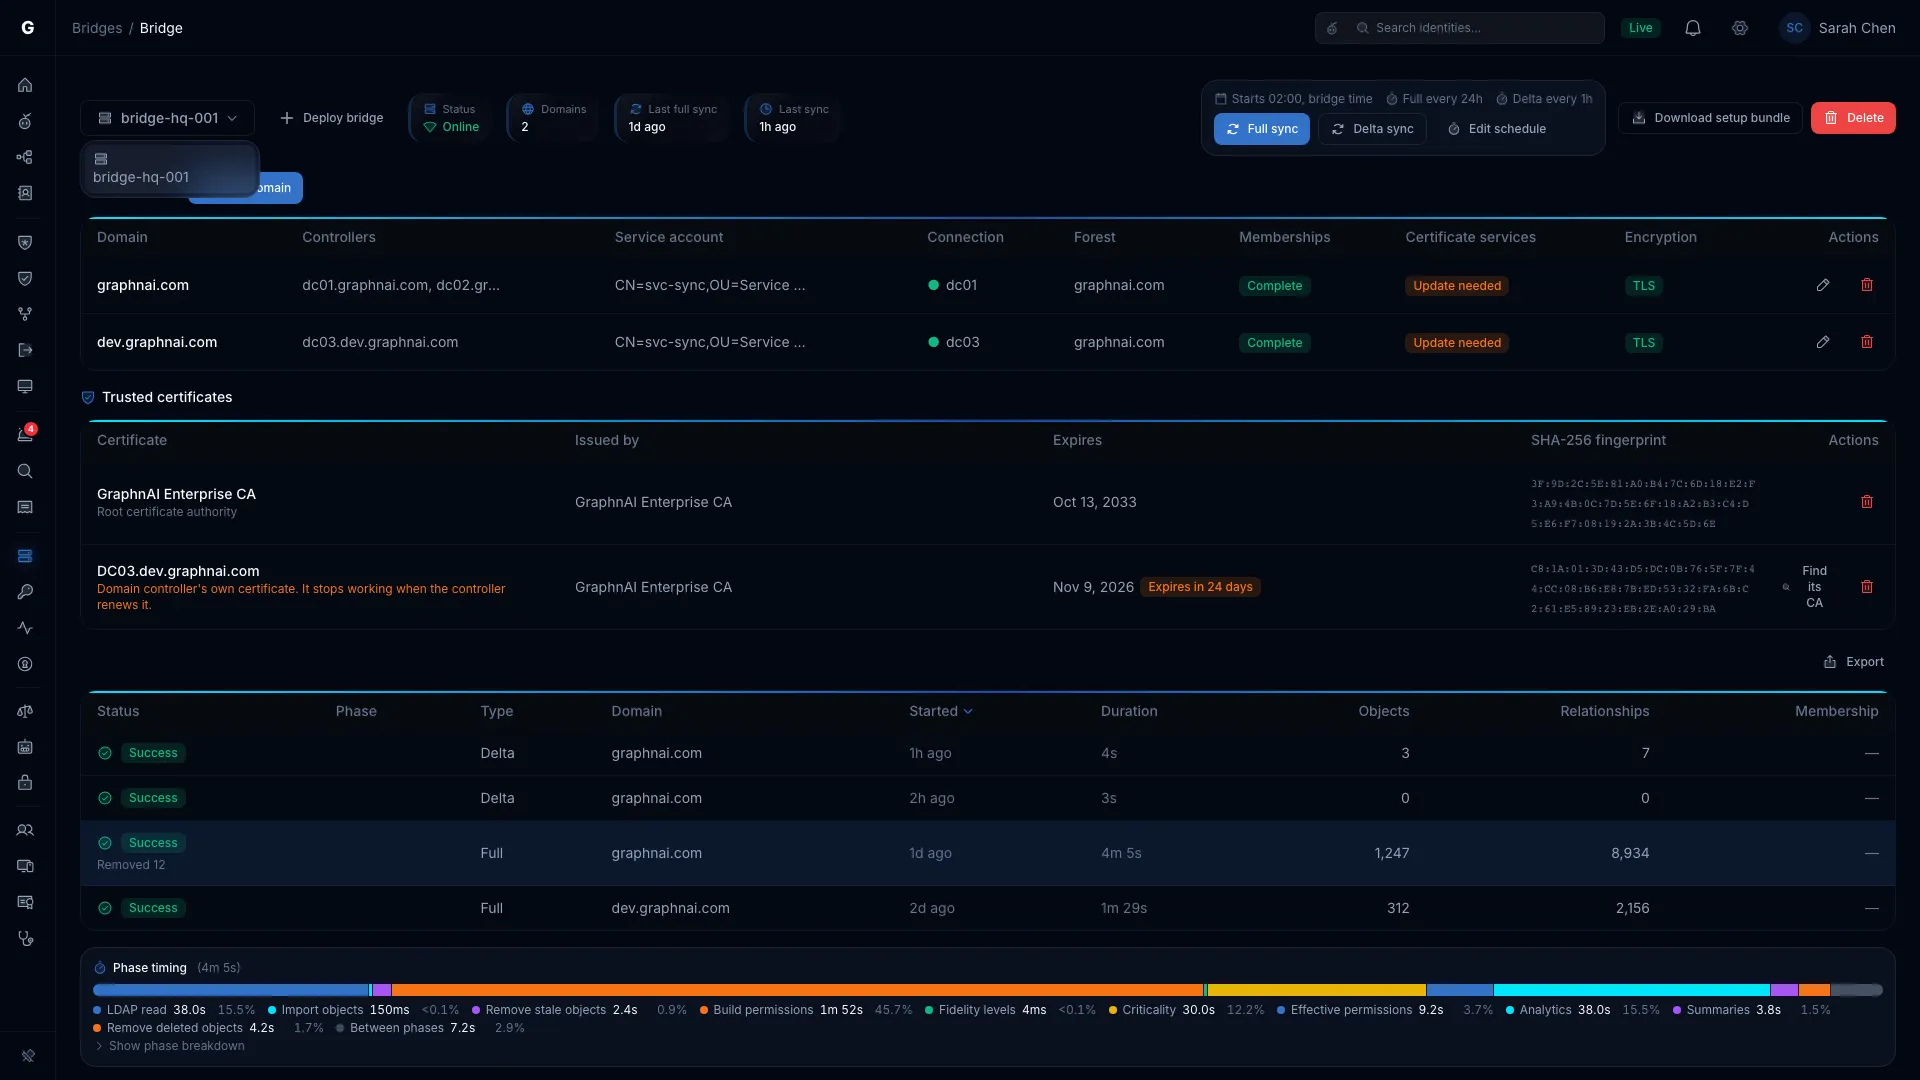
Task: Edit the dev.graphnai.com domain row
Action: pyautogui.click(x=1823, y=342)
